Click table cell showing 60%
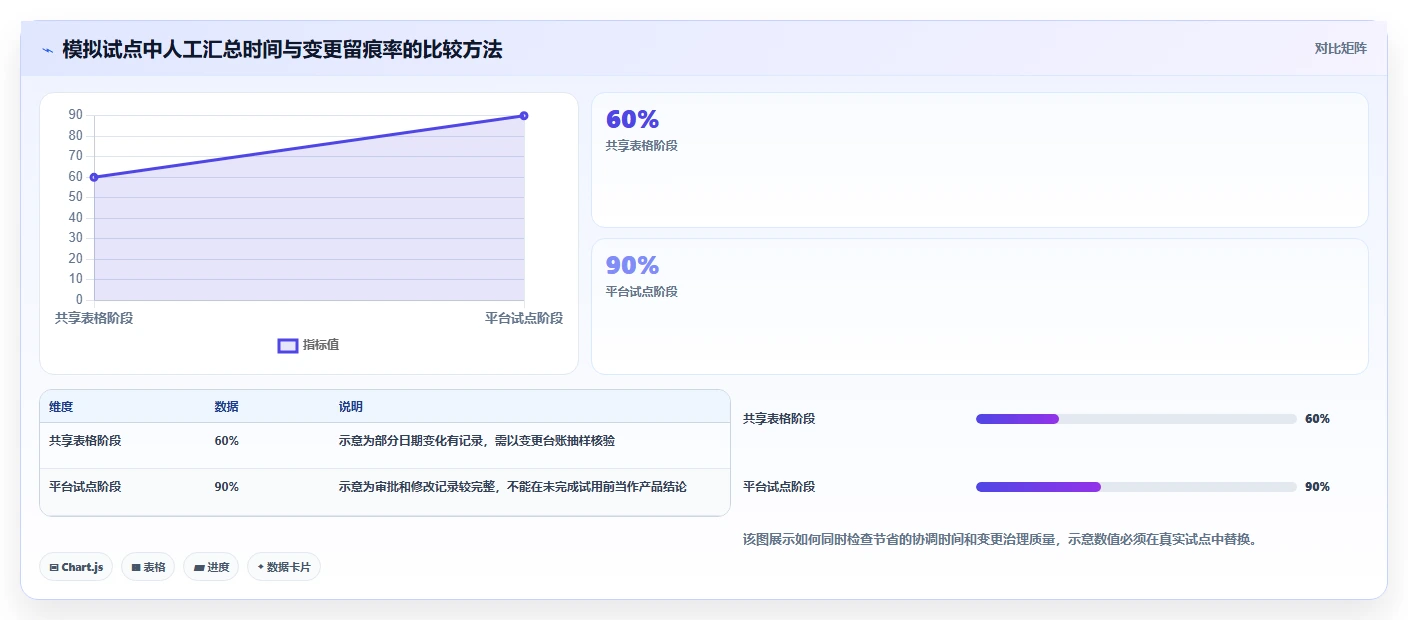Image resolution: width=1408 pixels, height=620 pixels. click(226, 440)
